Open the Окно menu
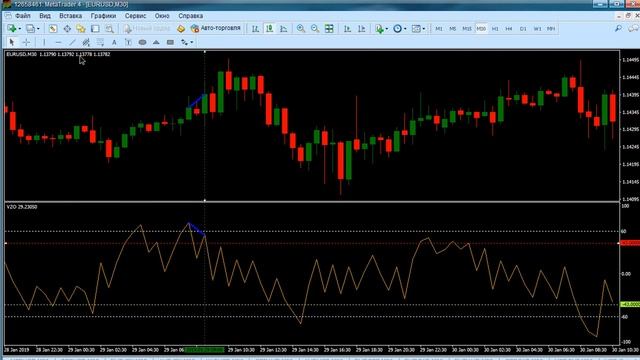This screenshot has width=640, height=360. click(x=162, y=16)
